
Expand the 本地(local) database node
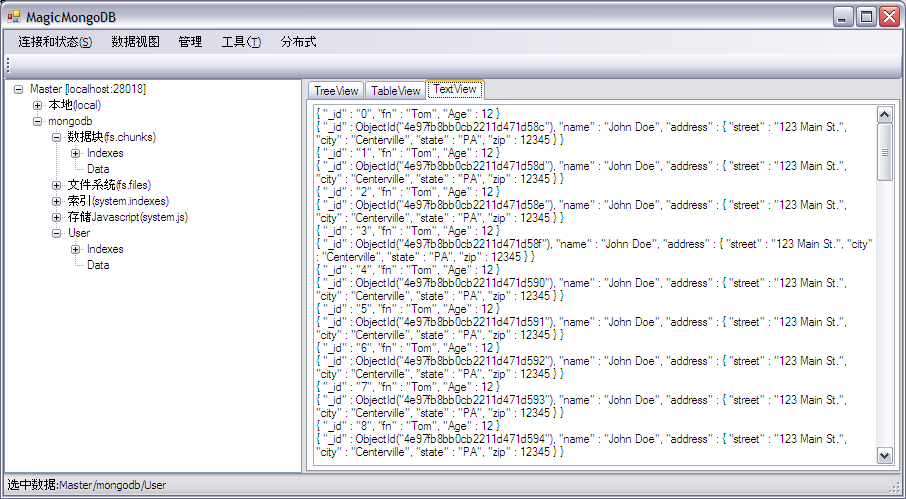coord(38,106)
